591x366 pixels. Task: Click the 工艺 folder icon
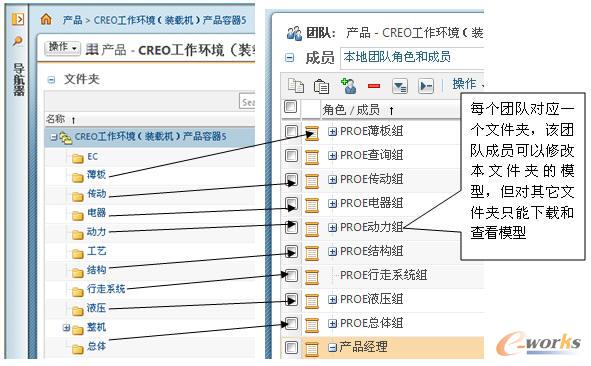[x=78, y=254]
